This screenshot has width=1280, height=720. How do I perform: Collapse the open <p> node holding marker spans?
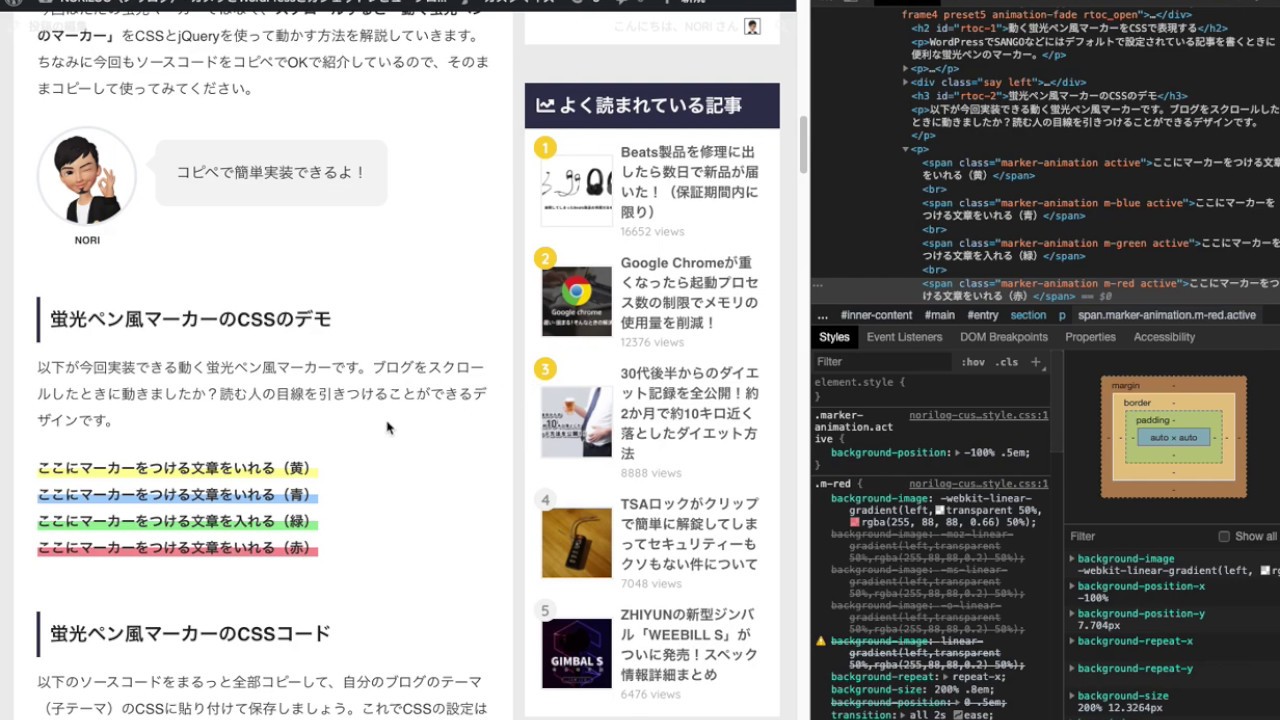[906, 149]
